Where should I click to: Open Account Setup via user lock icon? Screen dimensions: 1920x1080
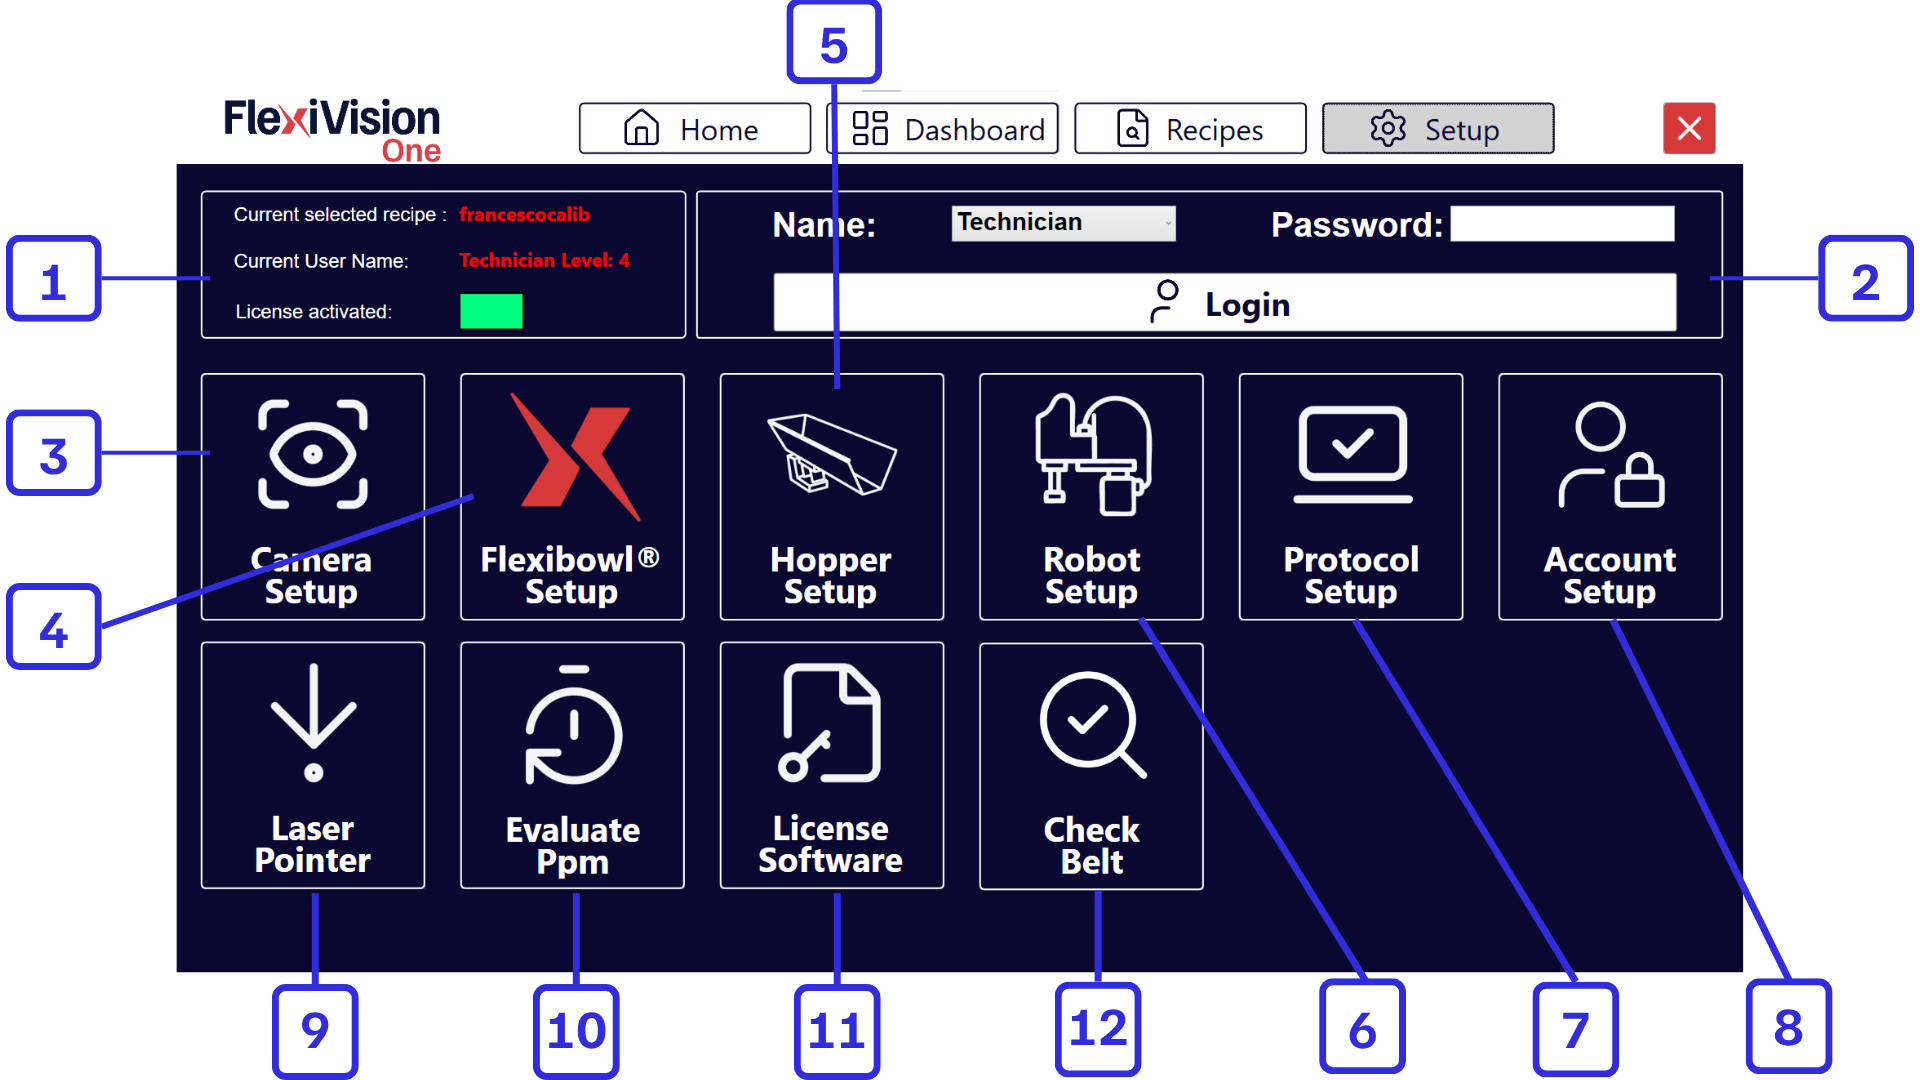click(x=1610, y=455)
